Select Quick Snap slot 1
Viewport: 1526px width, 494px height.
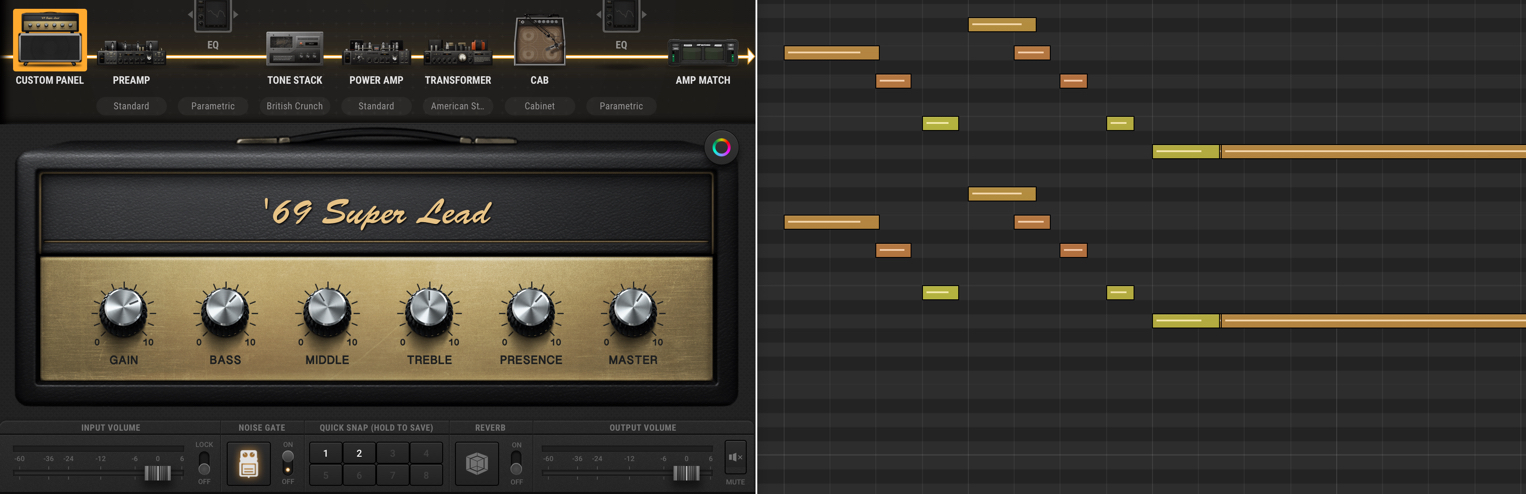325,453
